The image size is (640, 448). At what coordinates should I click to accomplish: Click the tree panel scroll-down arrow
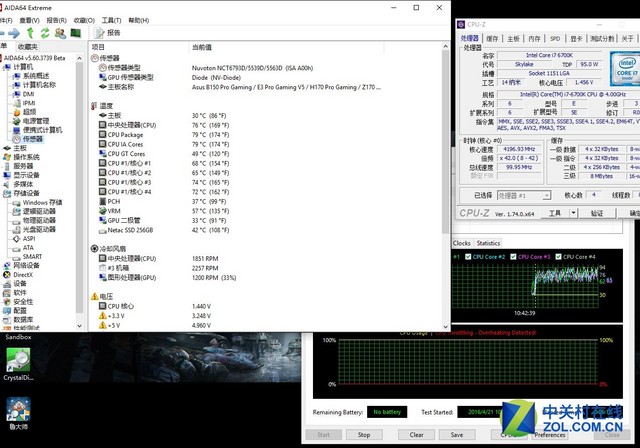[80, 326]
